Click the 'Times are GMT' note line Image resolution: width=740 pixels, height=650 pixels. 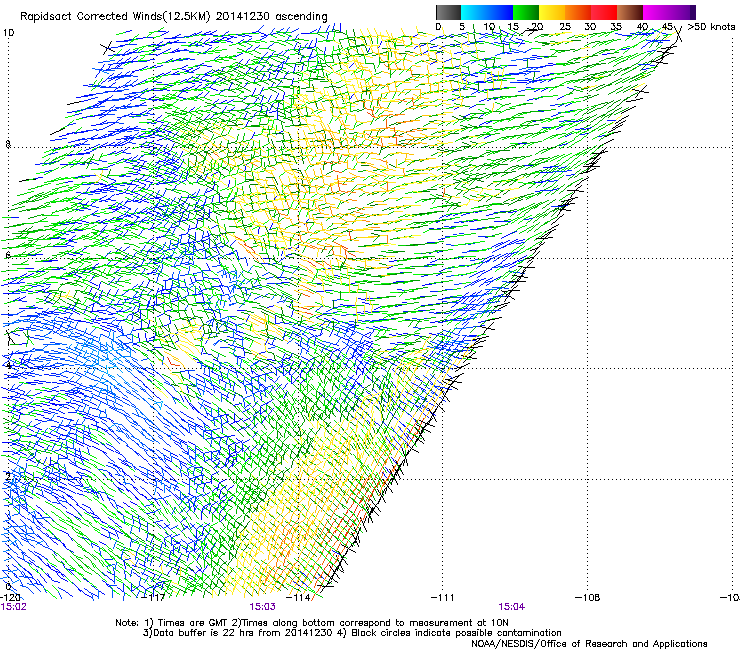pyautogui.click(x=312, y=623)
